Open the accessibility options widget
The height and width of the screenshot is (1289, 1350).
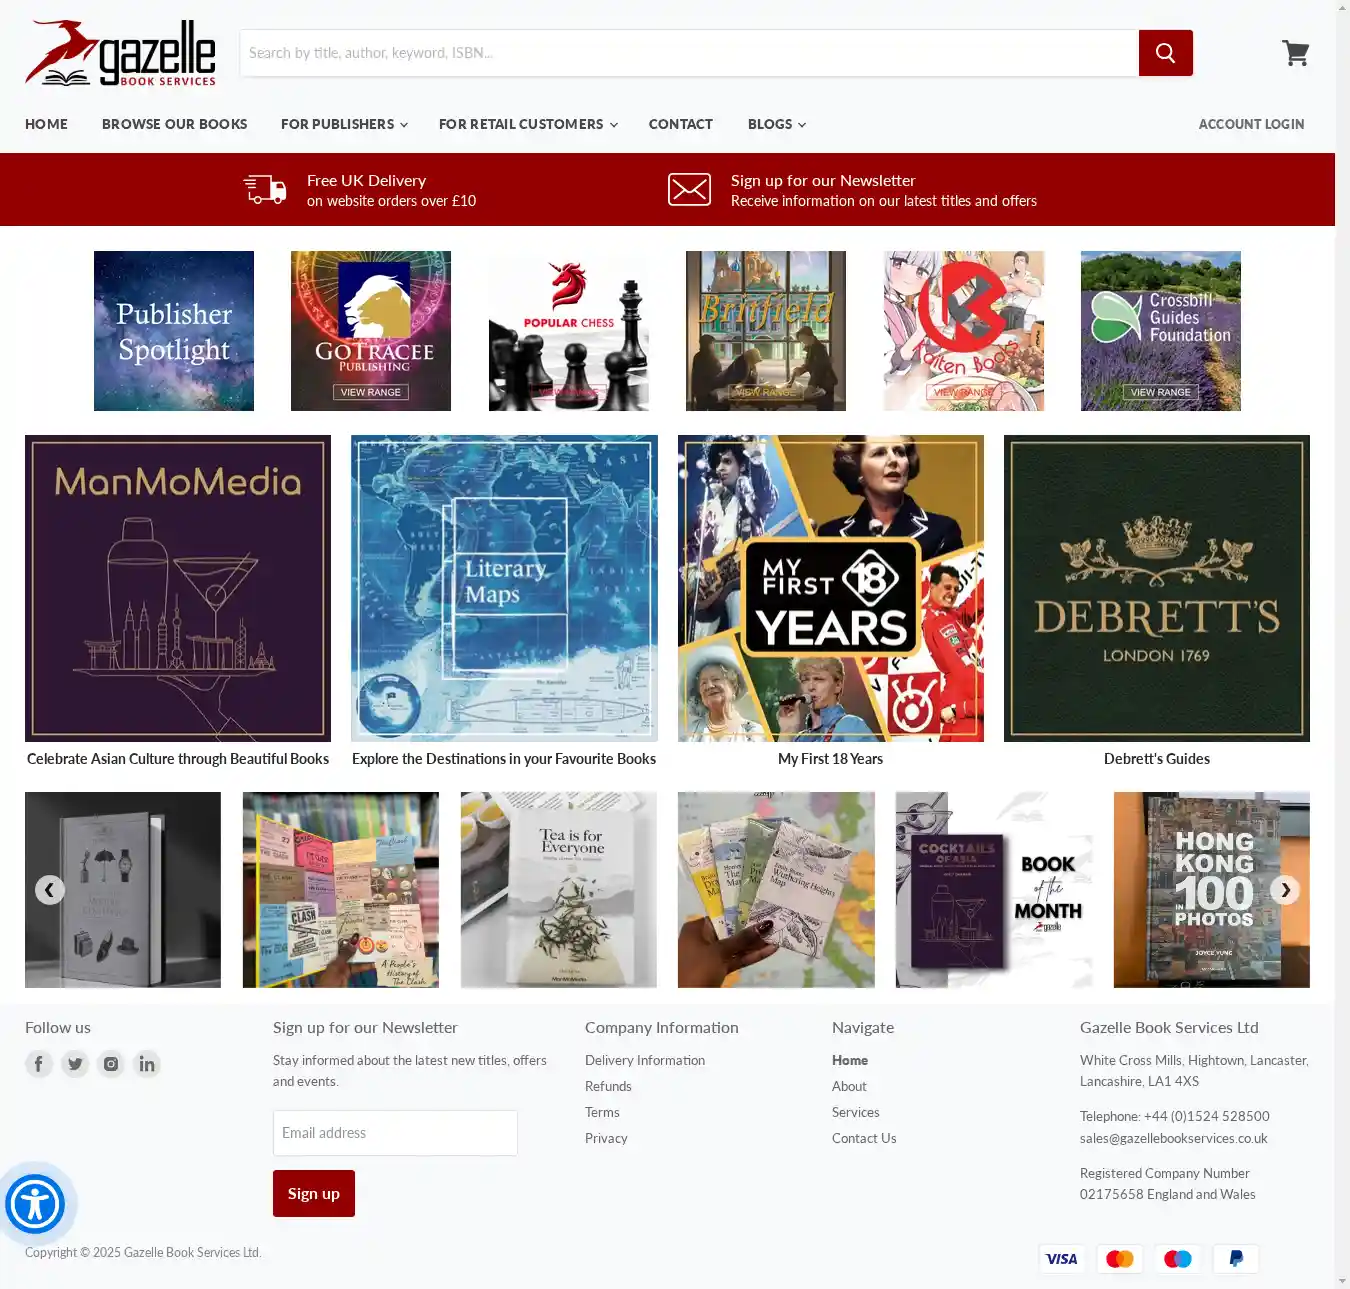click(35, 1204)
